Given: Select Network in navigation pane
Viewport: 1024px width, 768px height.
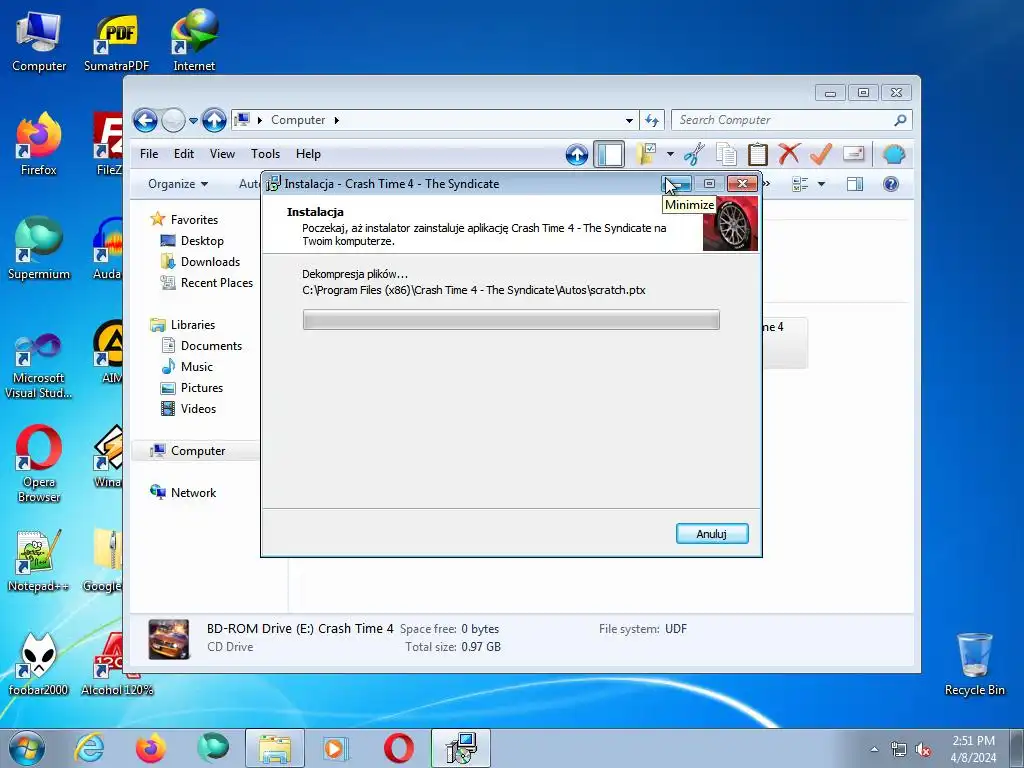Looking at the screenshot, I should click(193, 493).
